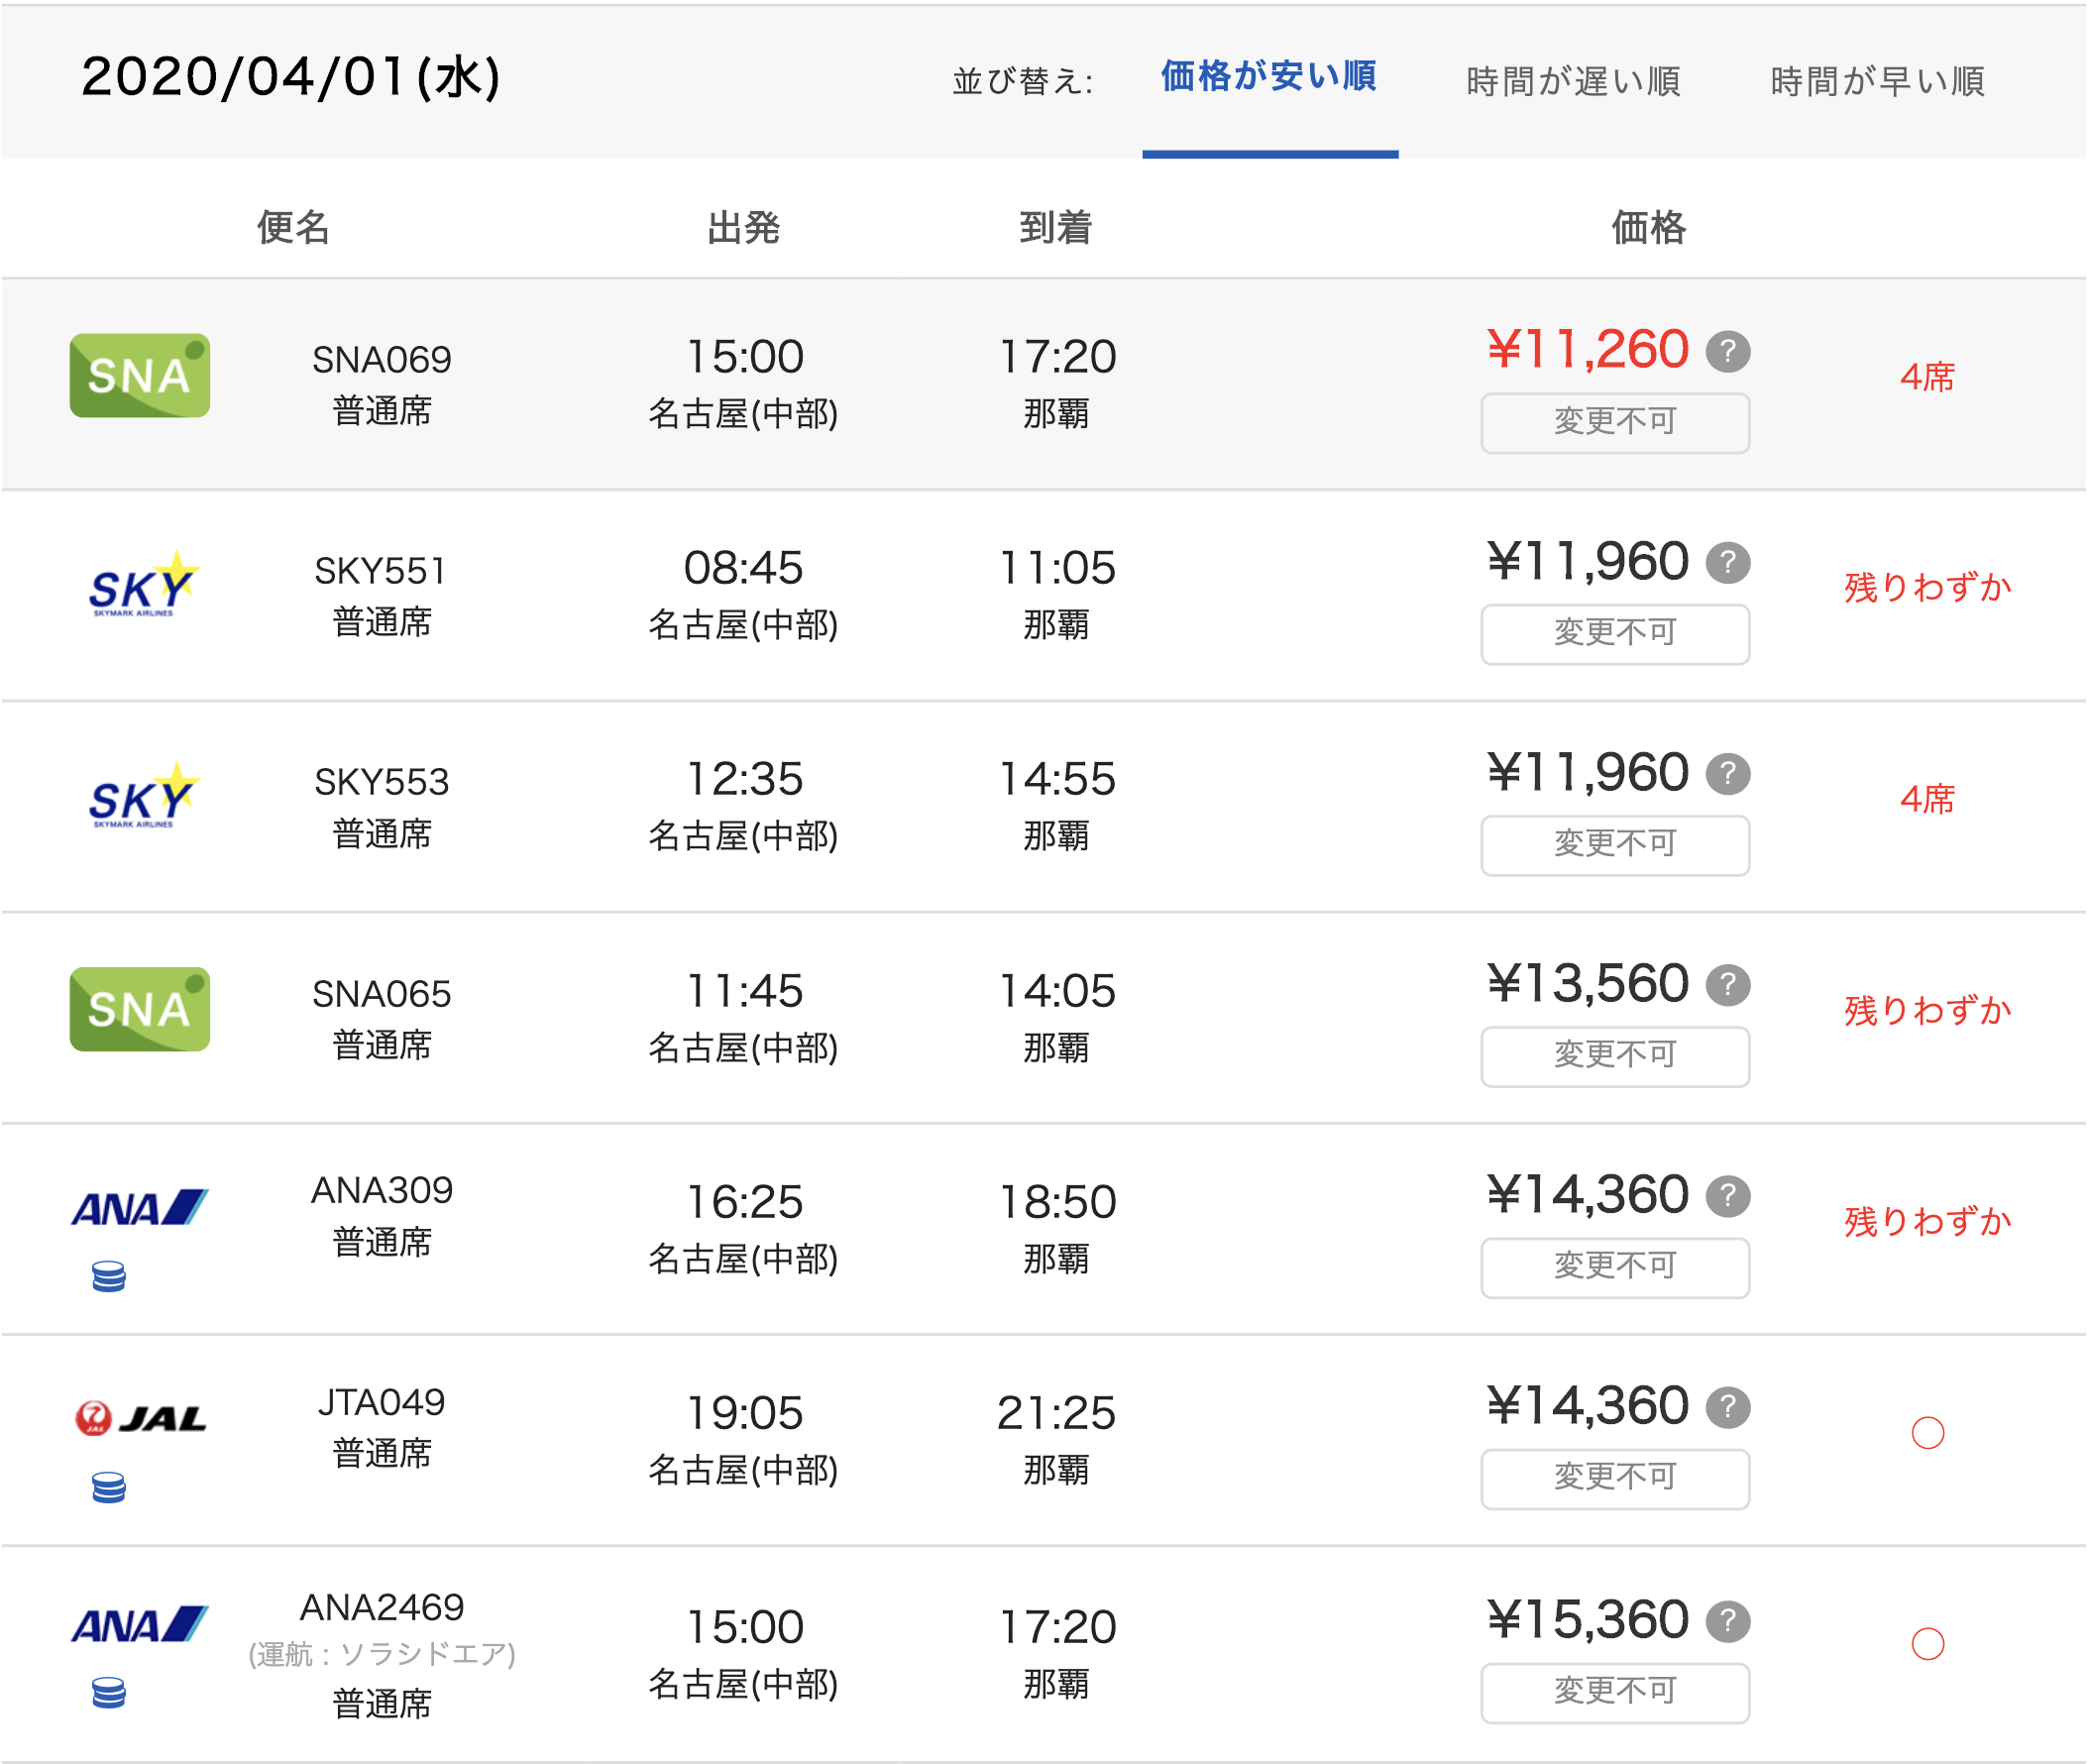Click the Skymark logo for flight SKY553
The height and width of the screenshot is (1764, 2087).
click(x=143, y=796)
